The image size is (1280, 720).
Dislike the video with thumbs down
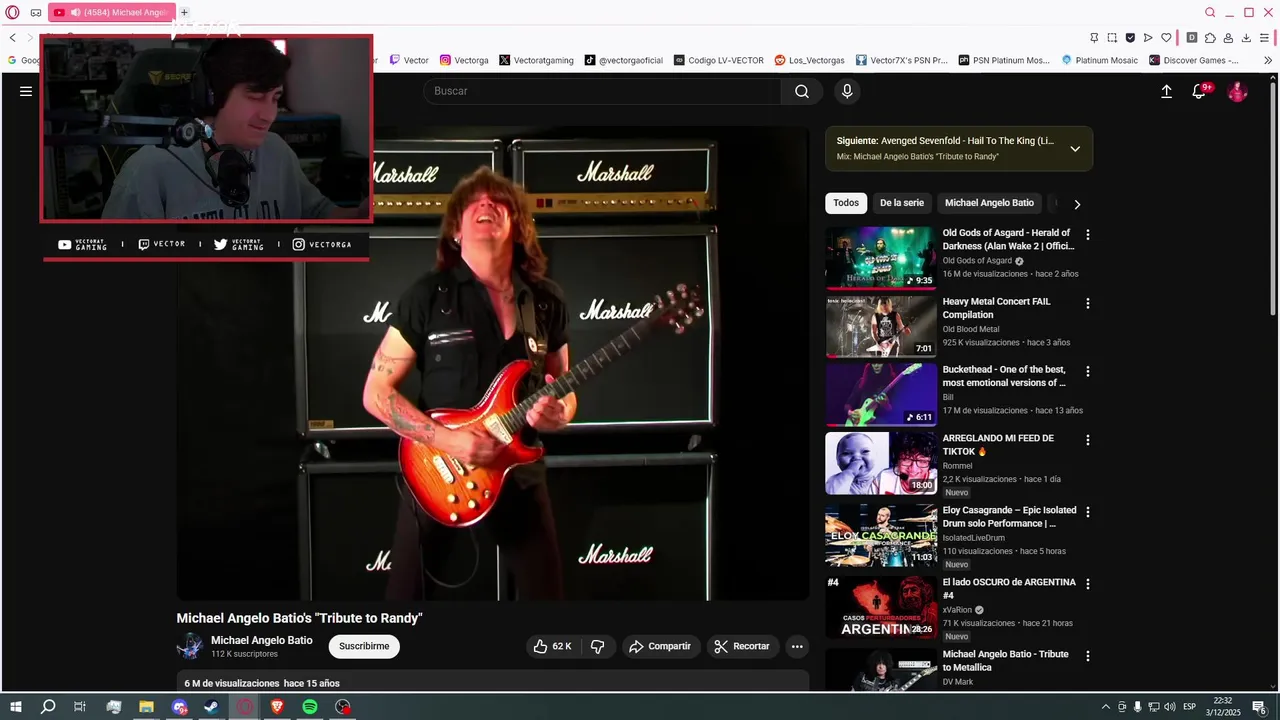598,646
